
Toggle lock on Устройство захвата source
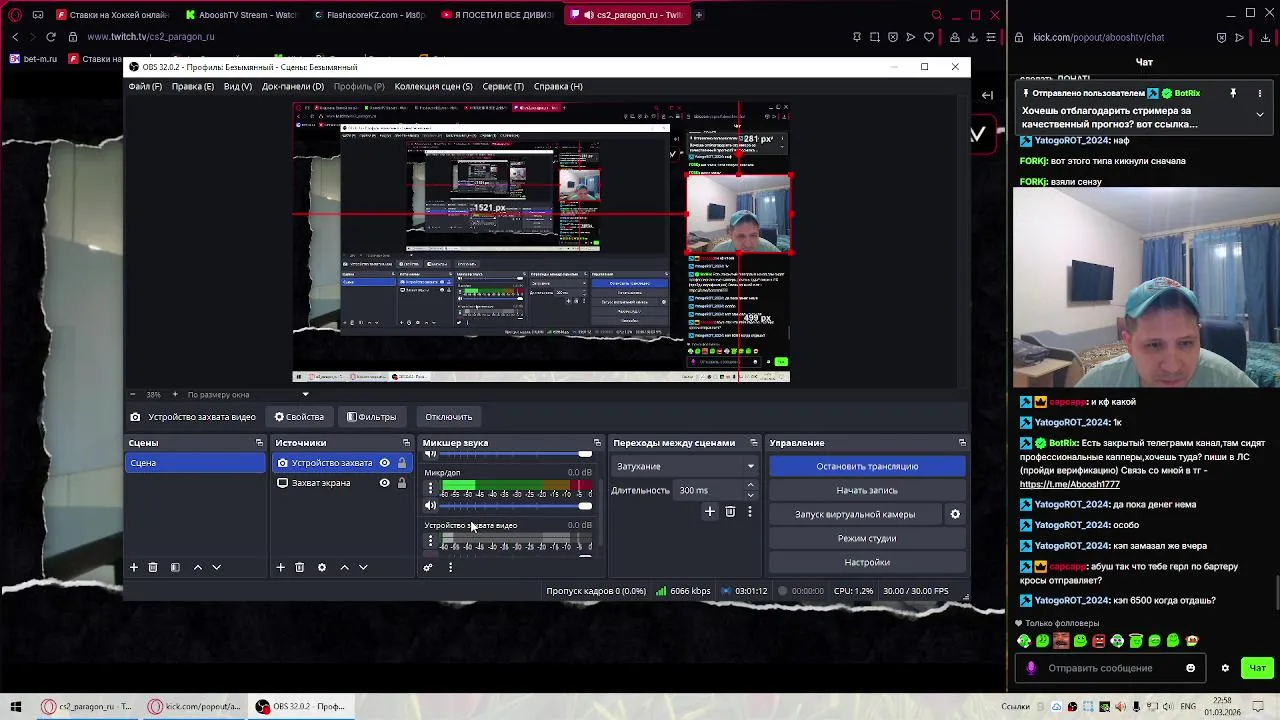[x=402, y=463]
